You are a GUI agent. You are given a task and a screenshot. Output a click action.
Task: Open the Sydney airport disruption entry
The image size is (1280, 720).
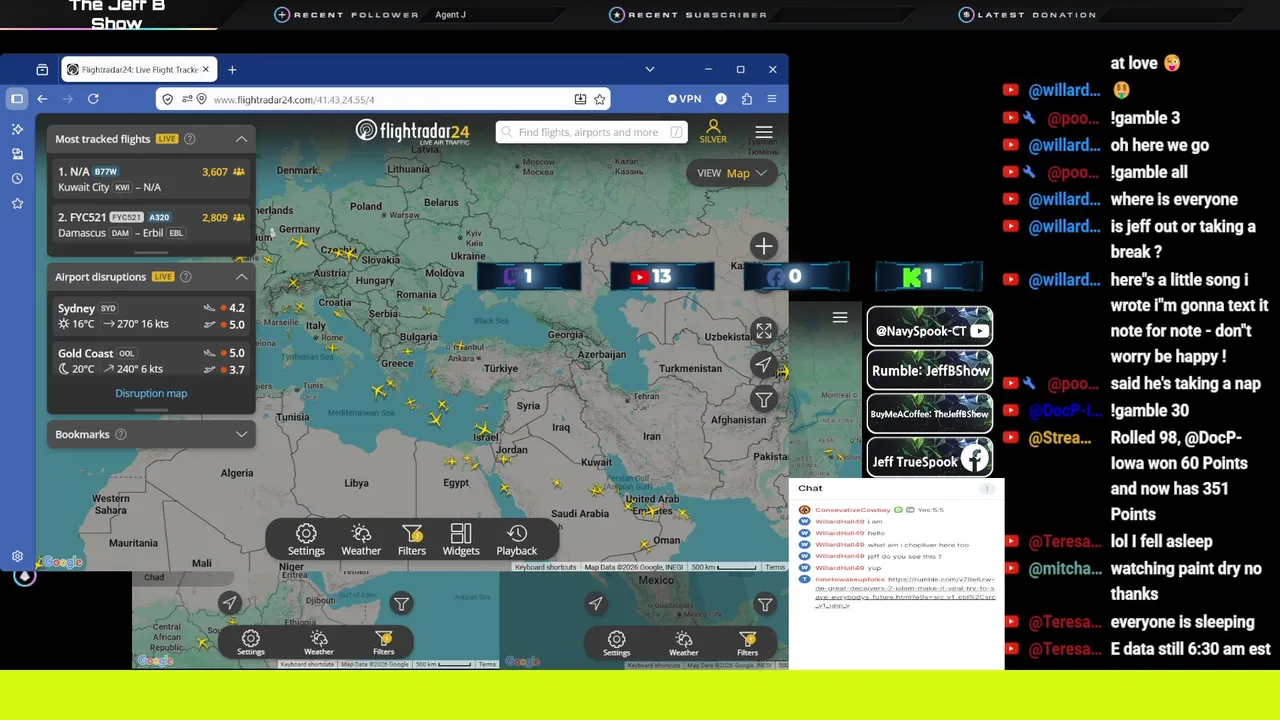coord(151,316)
